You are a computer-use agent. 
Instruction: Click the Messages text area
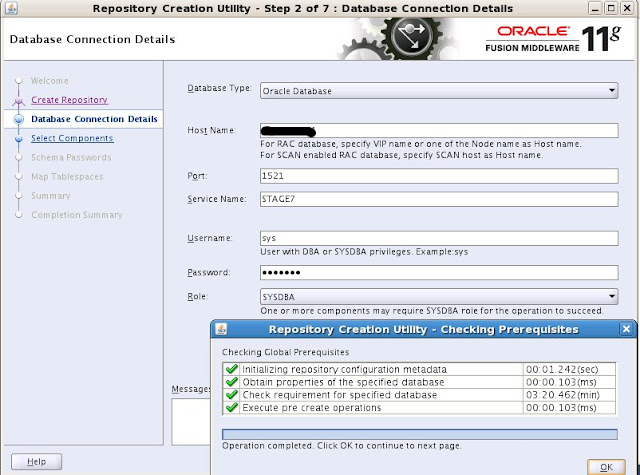pyautogui.click(x=191, y=422)
